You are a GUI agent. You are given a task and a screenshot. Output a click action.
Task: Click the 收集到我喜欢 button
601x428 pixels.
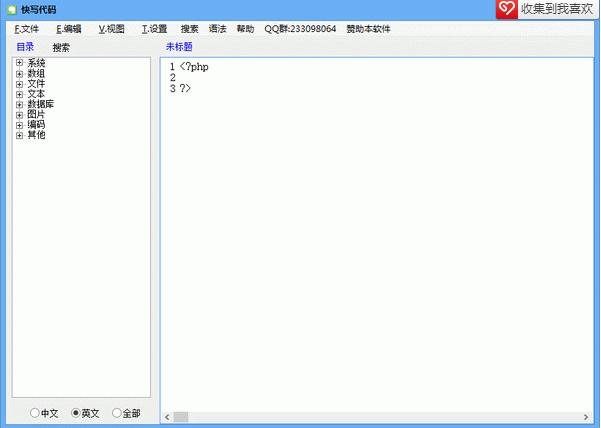[557, 8]
